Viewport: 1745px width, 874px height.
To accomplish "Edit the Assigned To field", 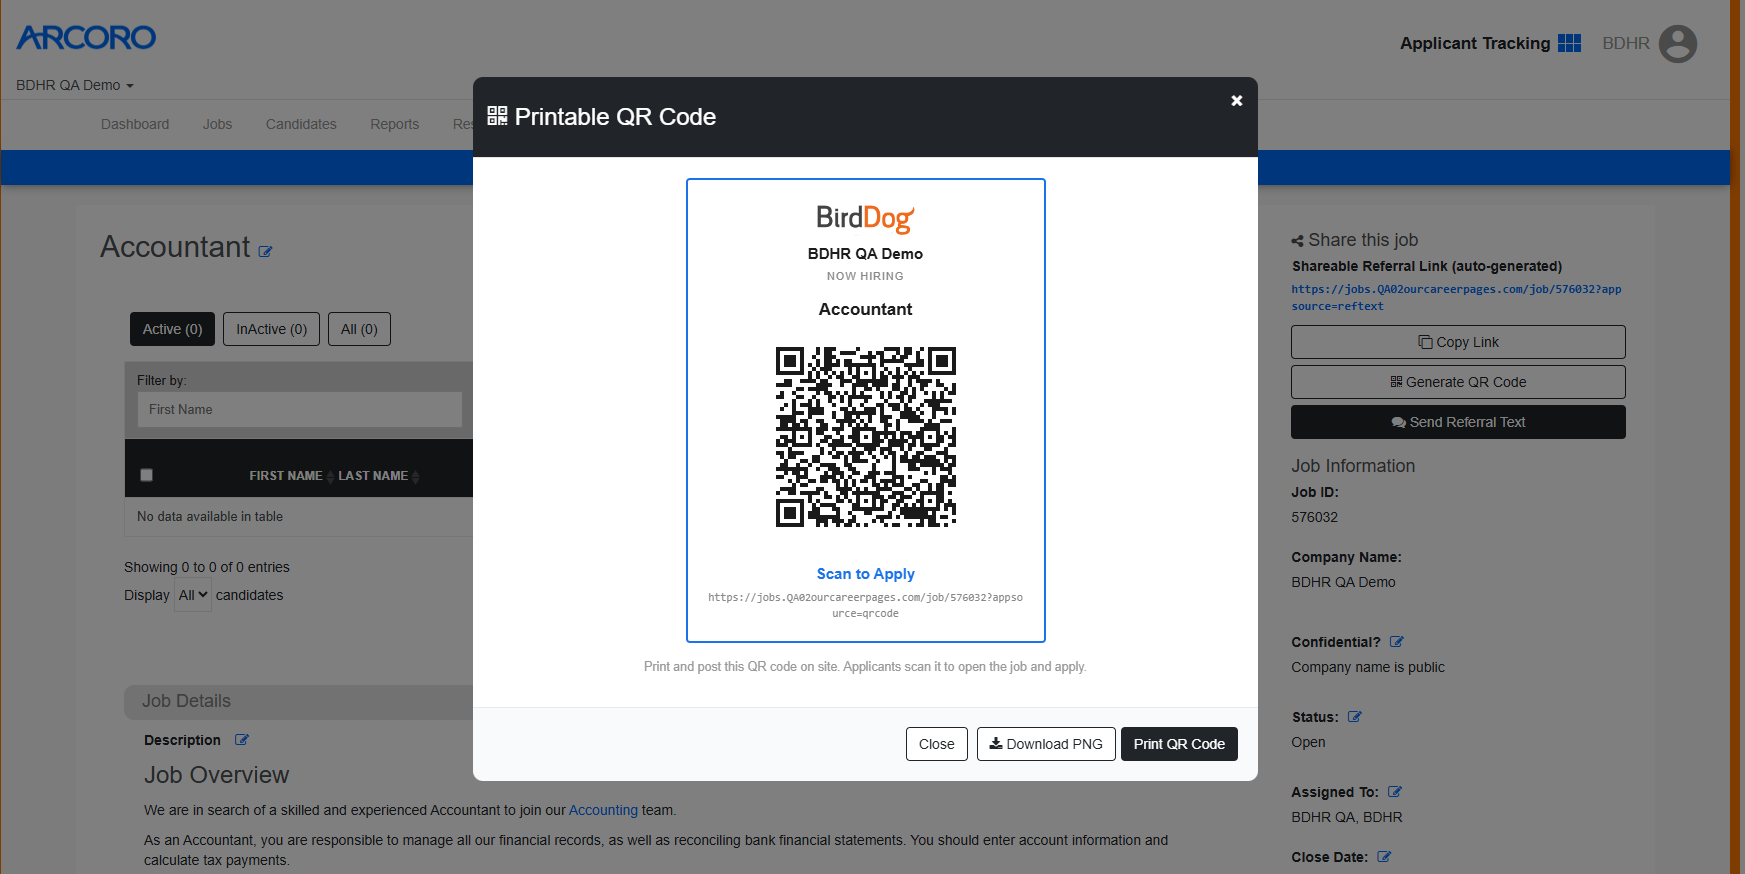I will (1395, 792).
